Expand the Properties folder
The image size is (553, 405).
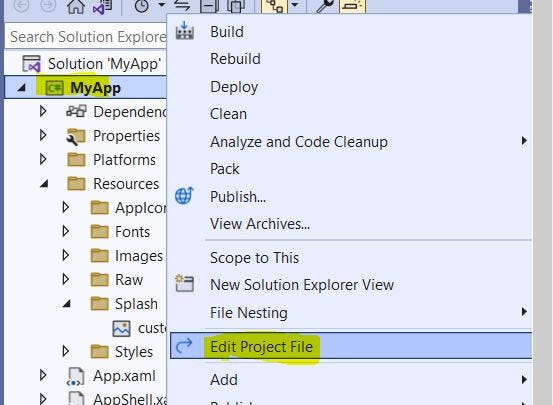point(43,135)
